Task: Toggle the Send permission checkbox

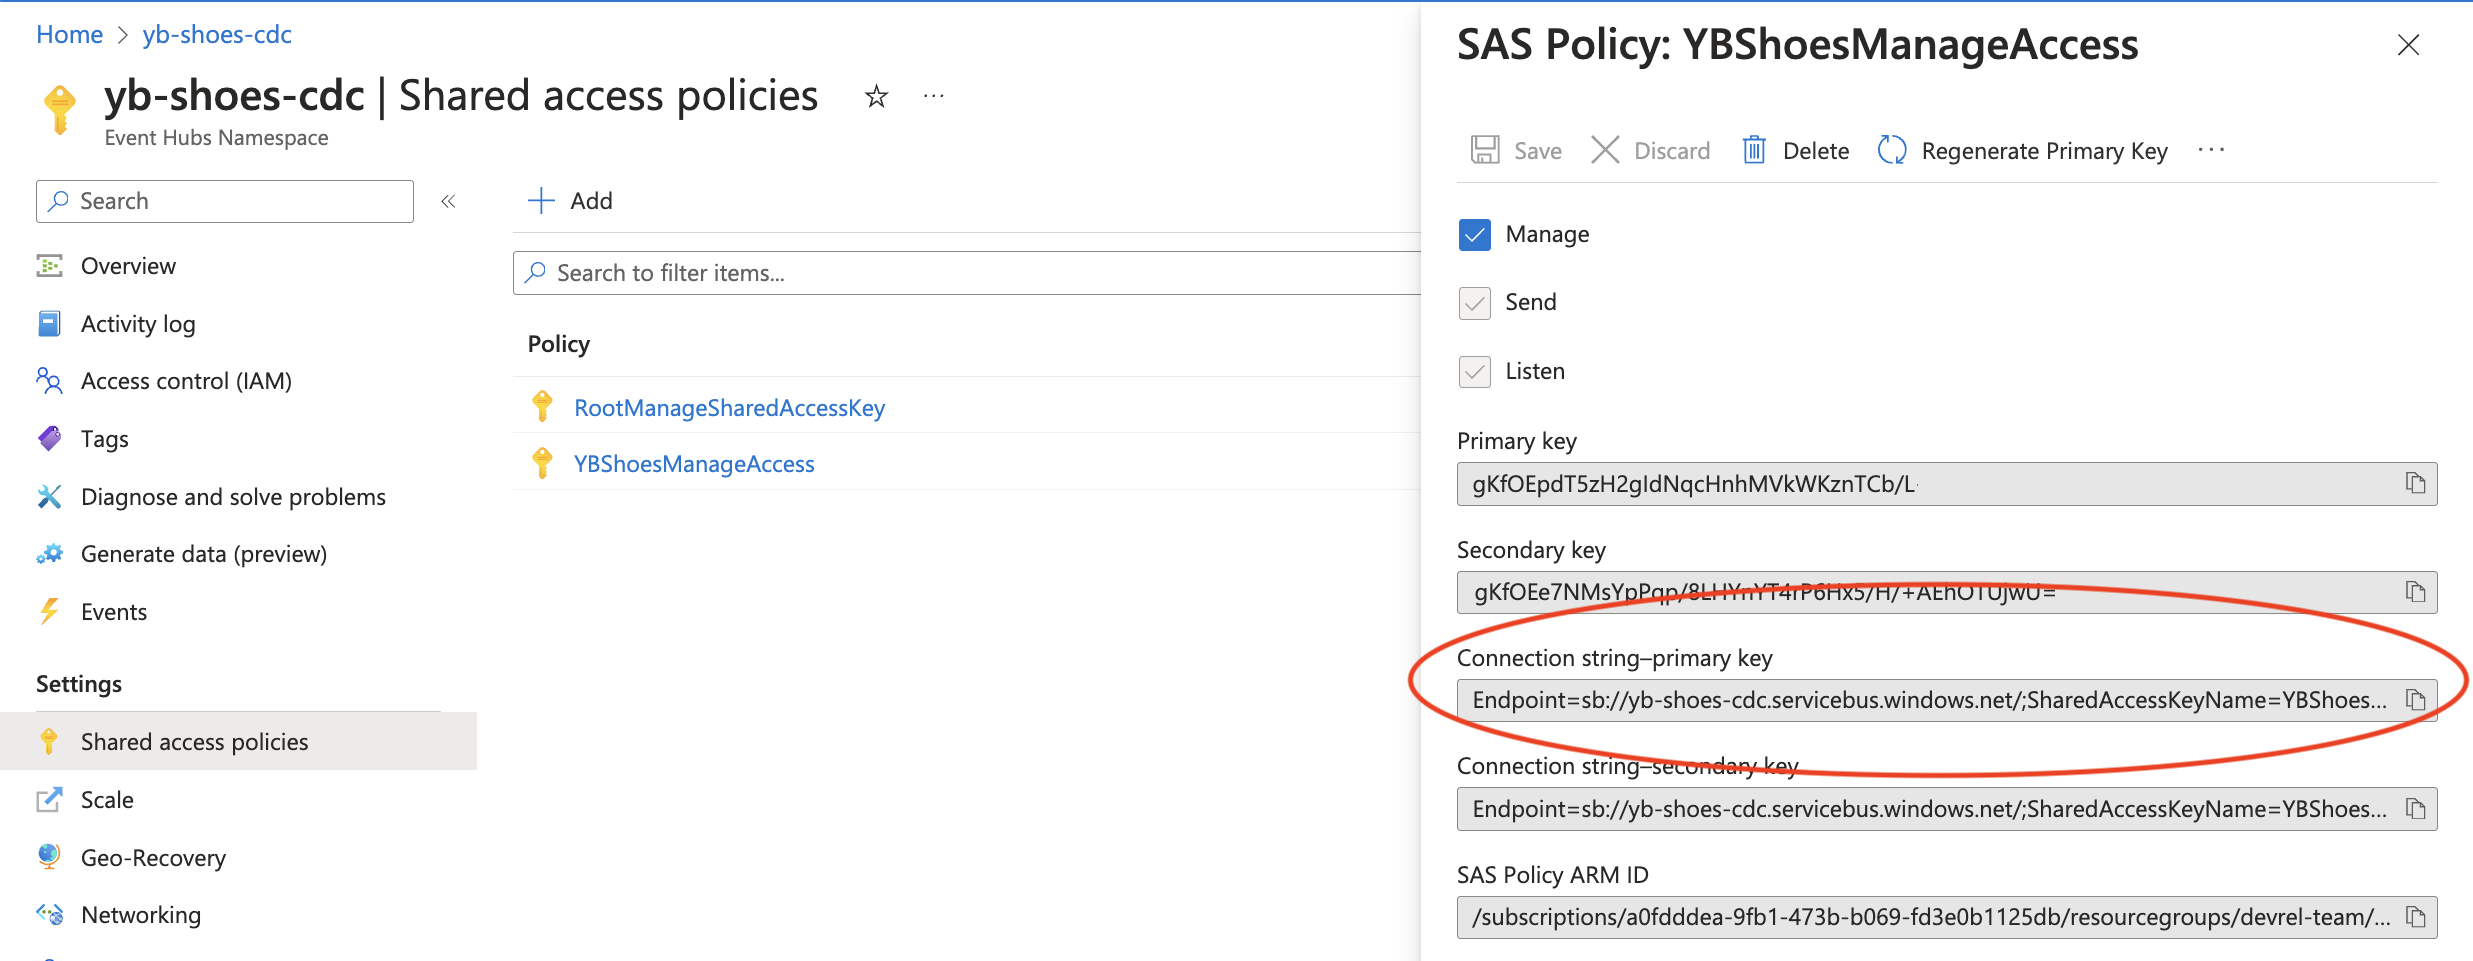Action: pyautogui.click(x=1474, y=302)
